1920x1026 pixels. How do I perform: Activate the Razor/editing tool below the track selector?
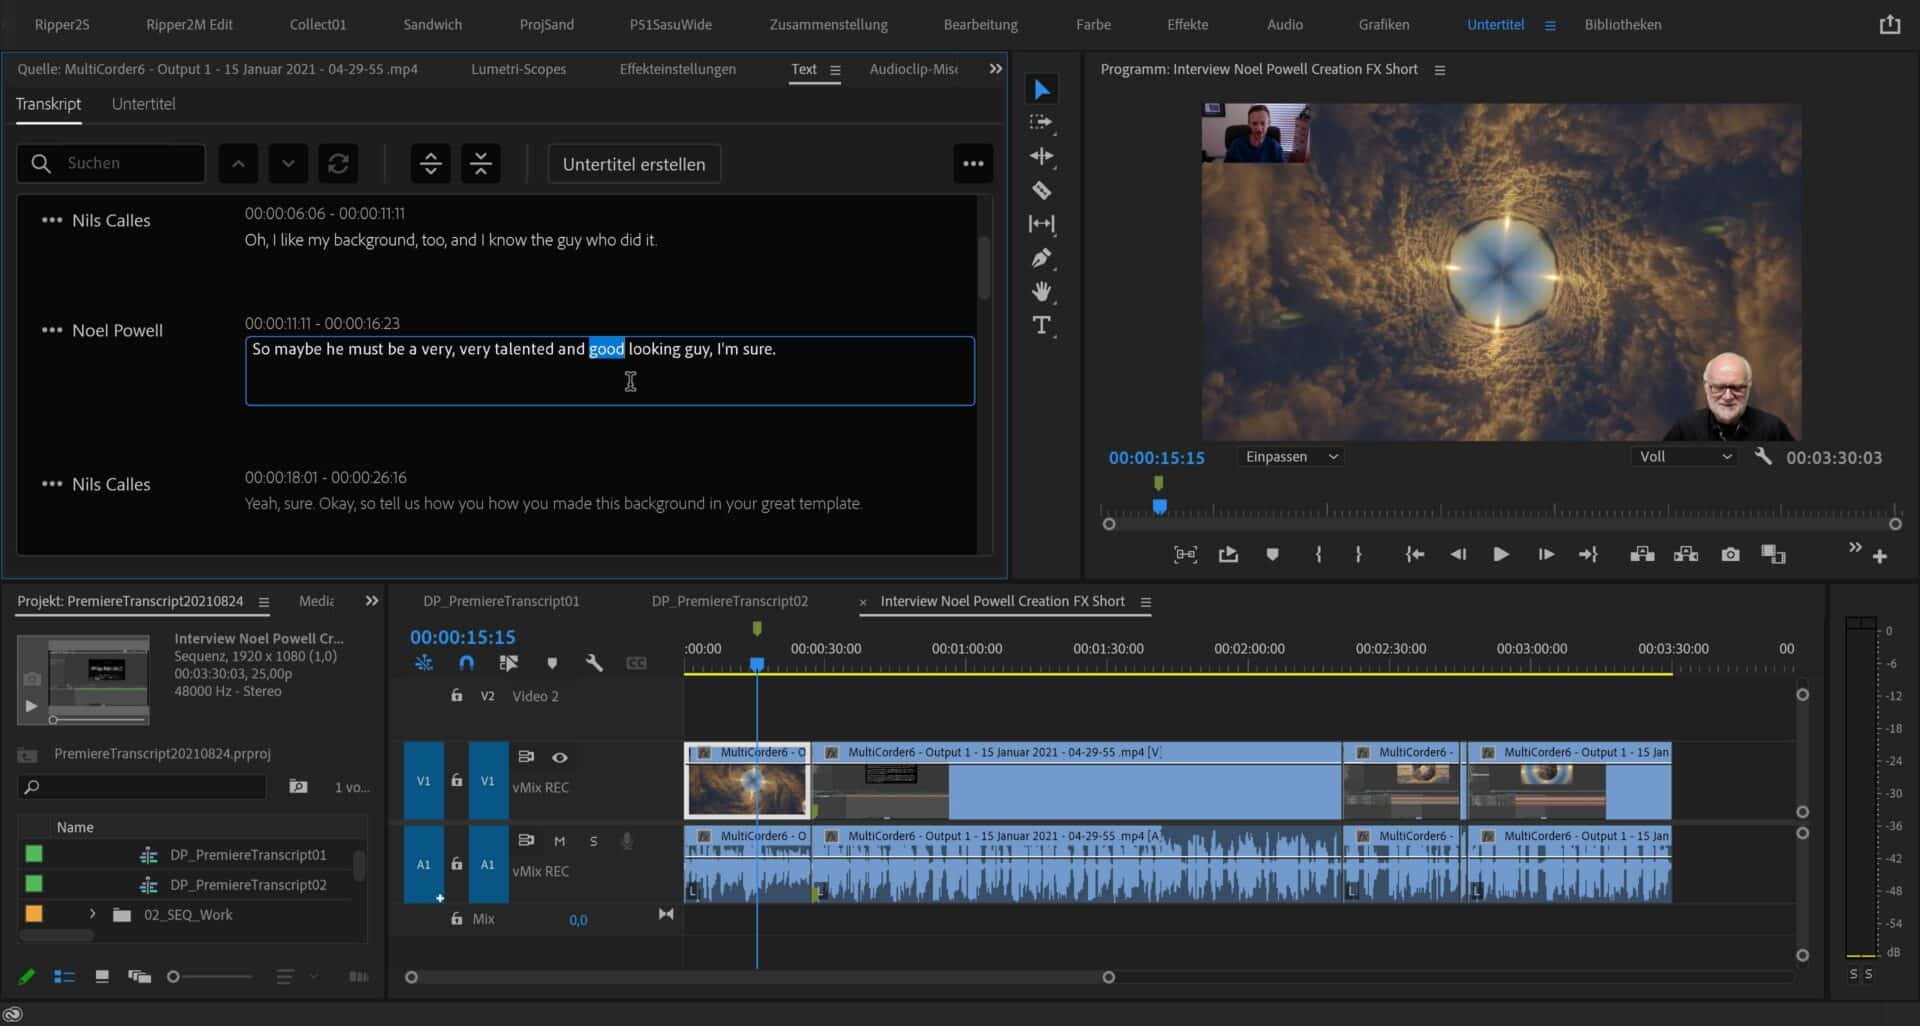[1042, 190]
